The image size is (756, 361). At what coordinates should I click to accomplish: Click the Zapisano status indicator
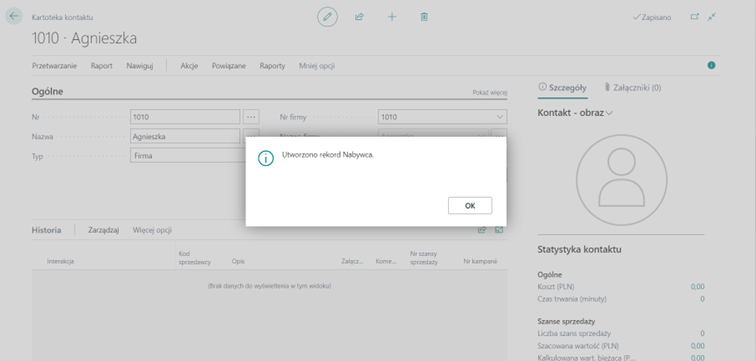pos(651,17)
